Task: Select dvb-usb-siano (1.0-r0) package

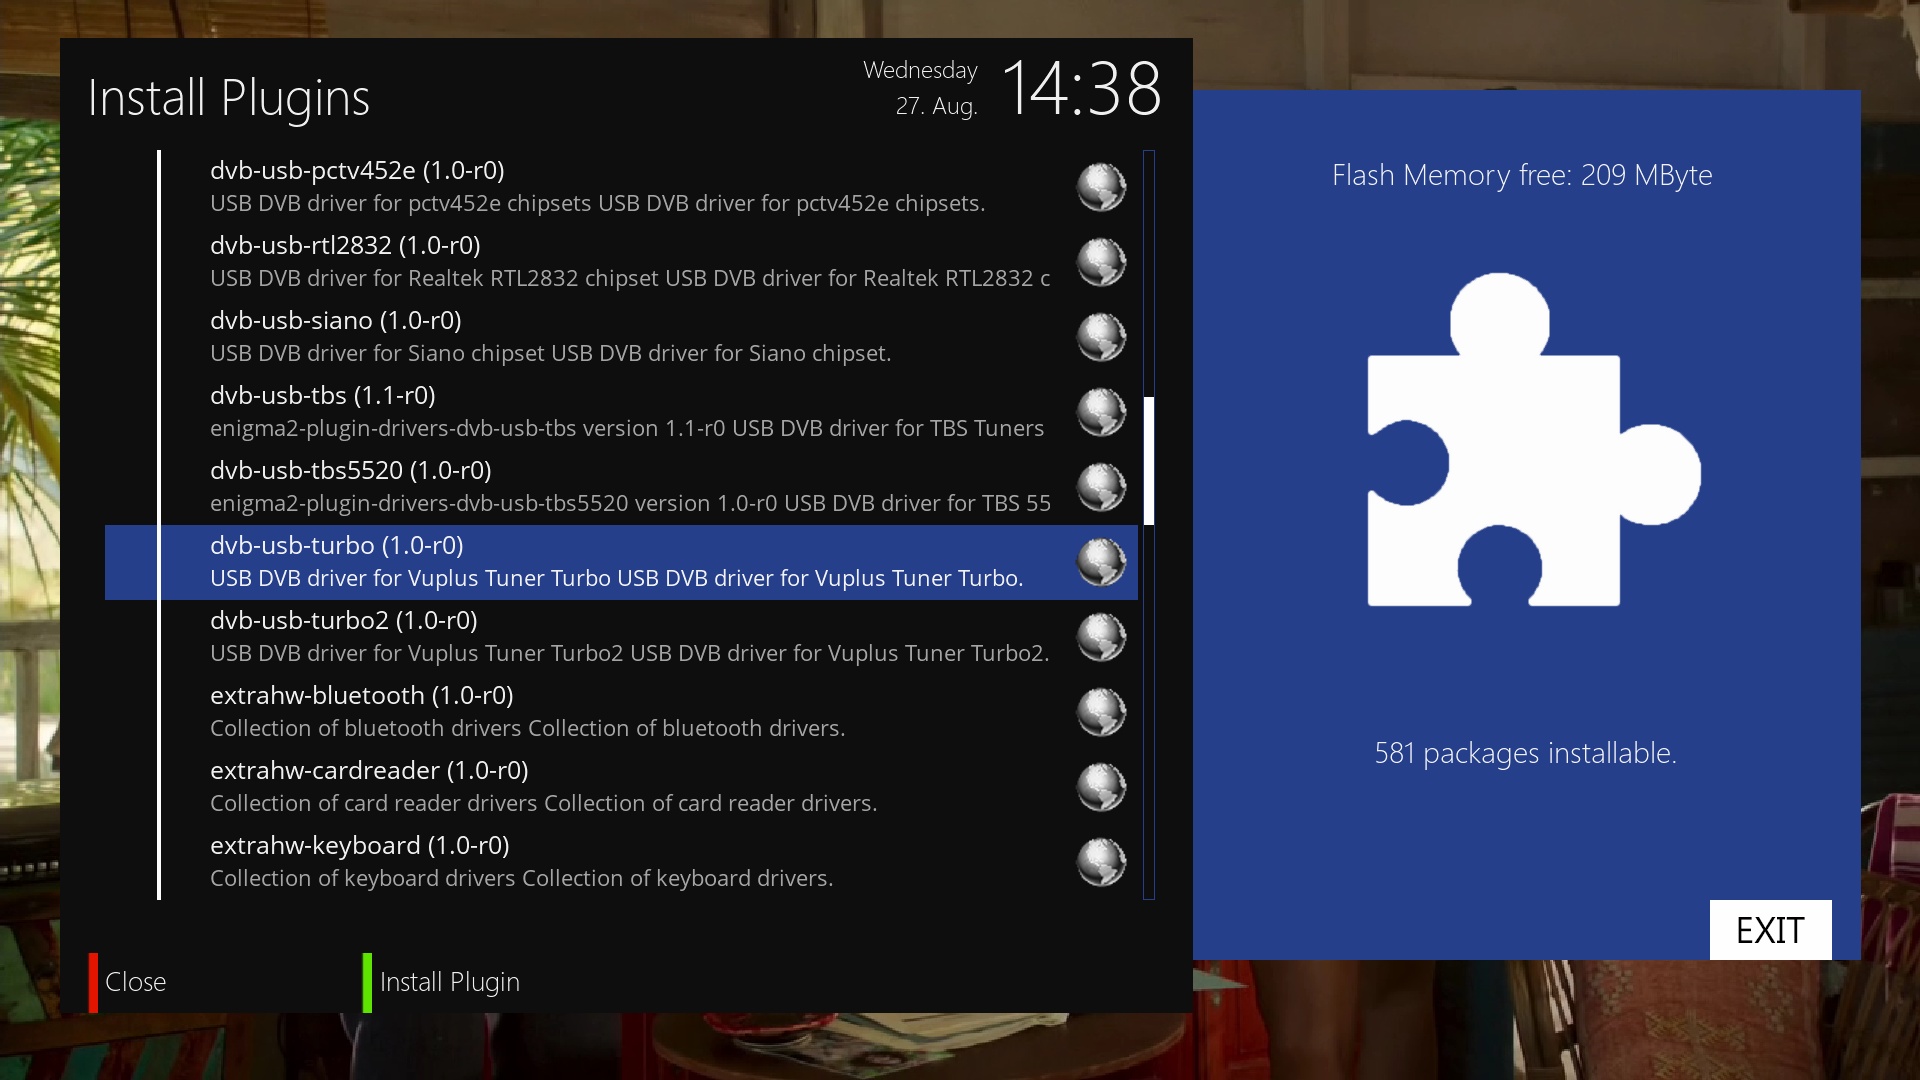Action: coord(621,337)
